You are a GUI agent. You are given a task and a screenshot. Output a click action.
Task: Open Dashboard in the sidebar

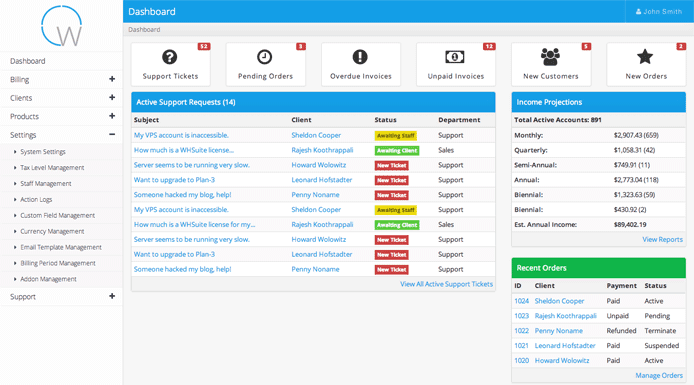click(27, 61)
